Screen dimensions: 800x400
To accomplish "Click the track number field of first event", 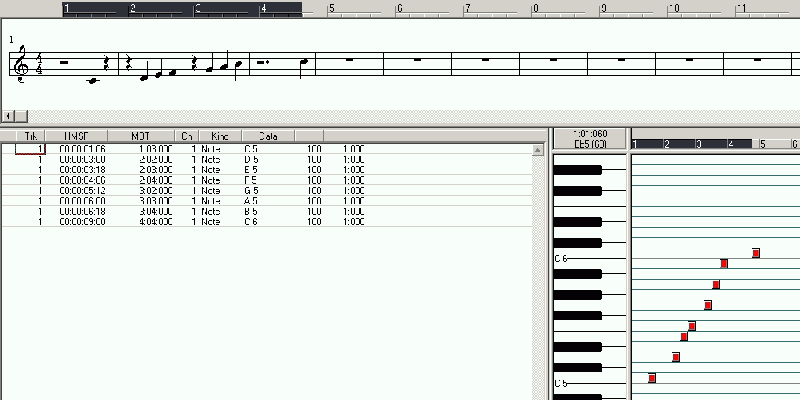I will click(x=30, y=149).
